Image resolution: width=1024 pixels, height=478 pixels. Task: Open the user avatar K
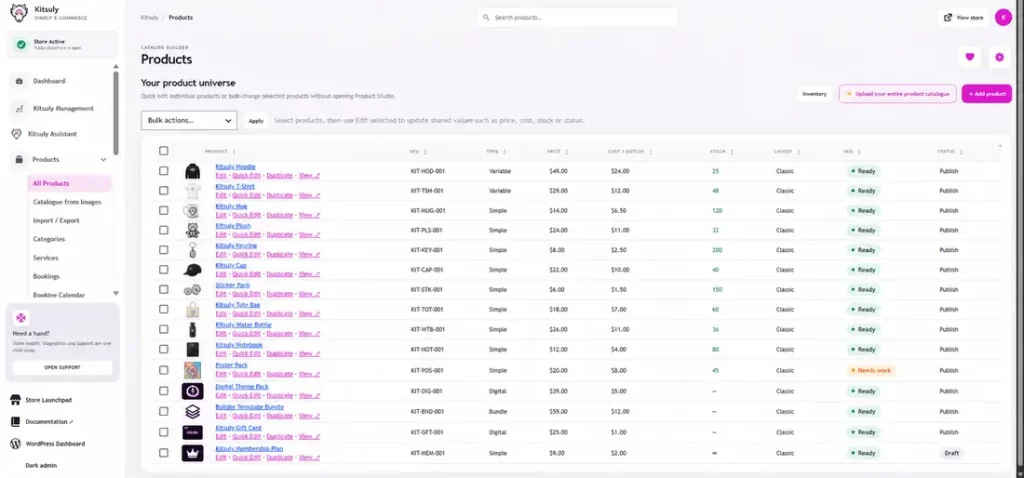[1003, 18]
